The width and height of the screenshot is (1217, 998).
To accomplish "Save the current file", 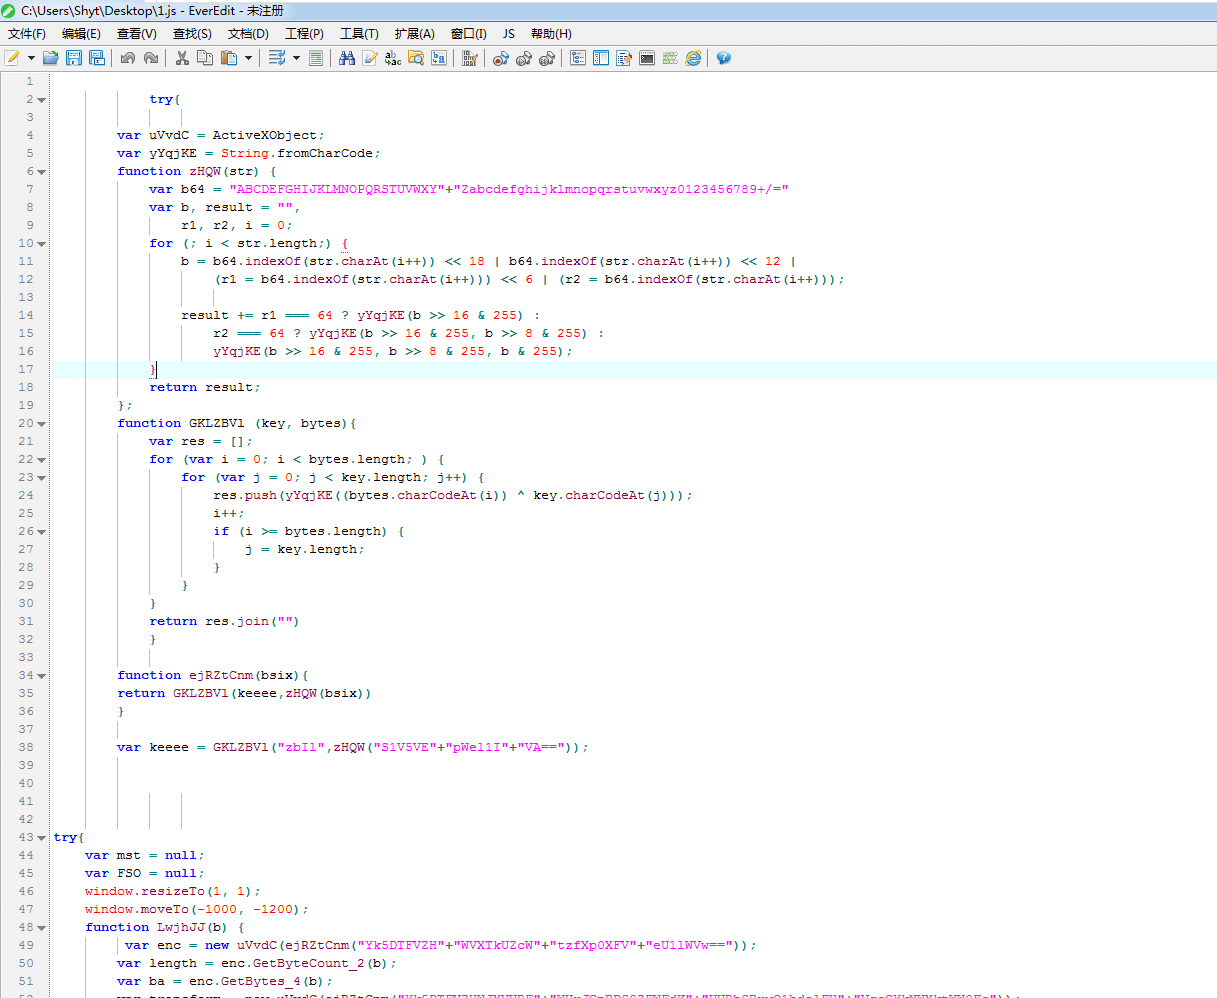I will click(74, 58).
